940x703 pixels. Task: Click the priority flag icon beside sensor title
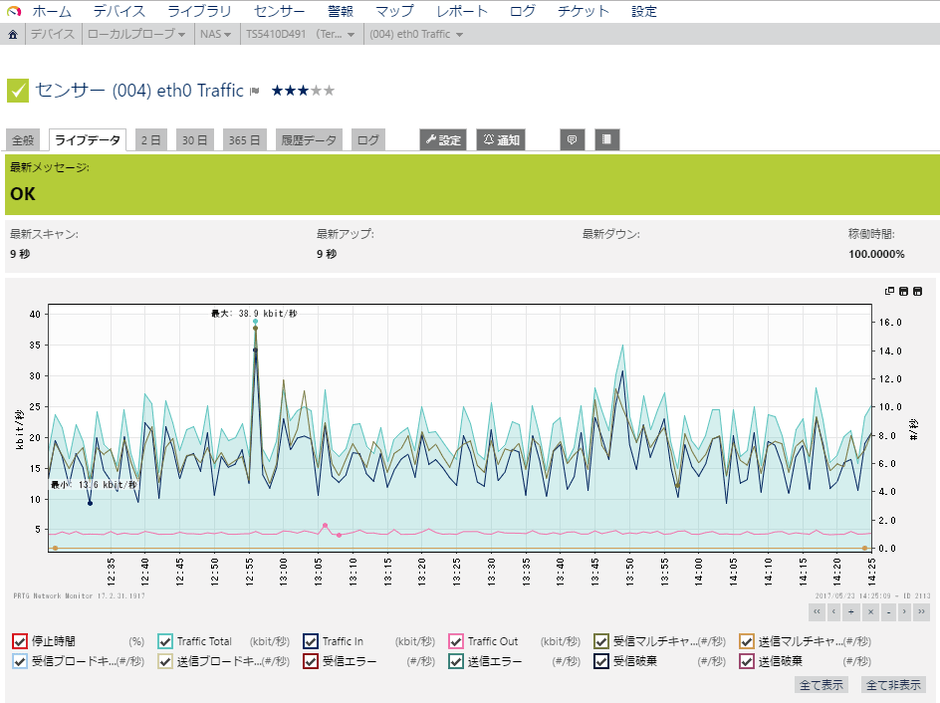[x=255, y=91]
